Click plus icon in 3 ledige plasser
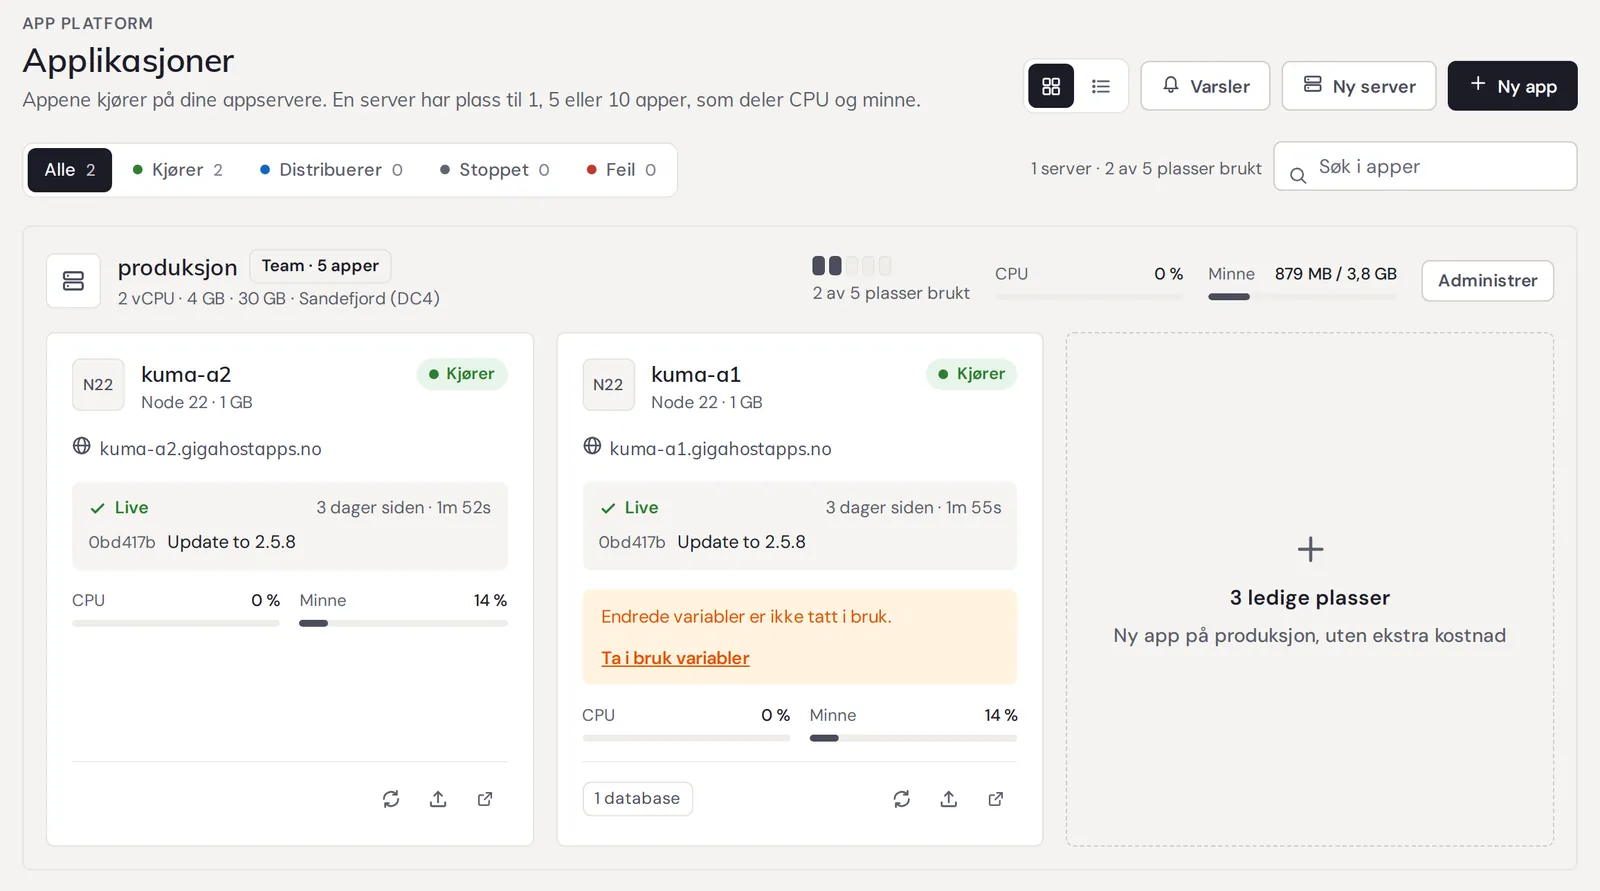This screenshot has width=1600, height=891. coord(1310,549)
